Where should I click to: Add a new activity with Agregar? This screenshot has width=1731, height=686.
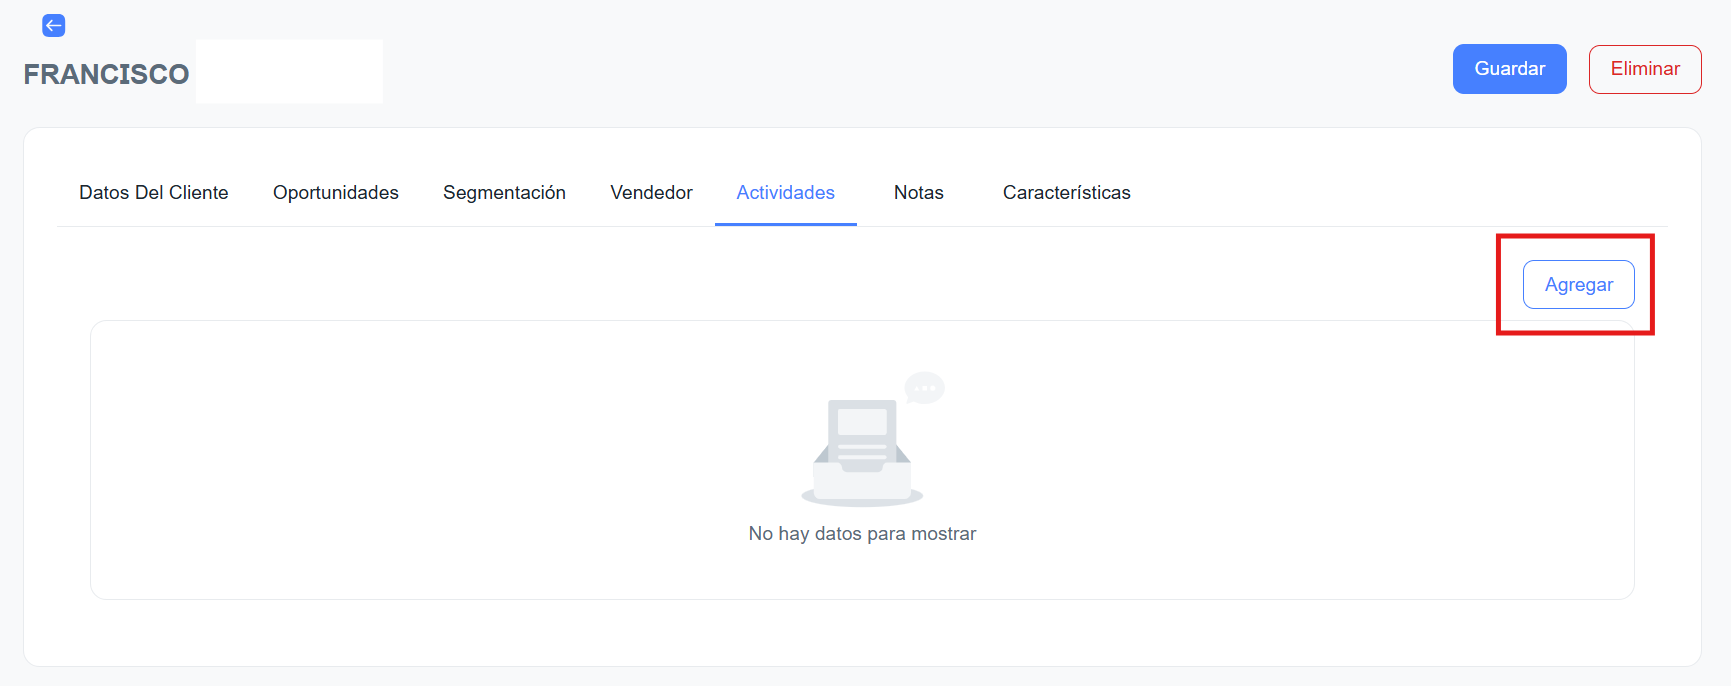[x=1578, y=285]
